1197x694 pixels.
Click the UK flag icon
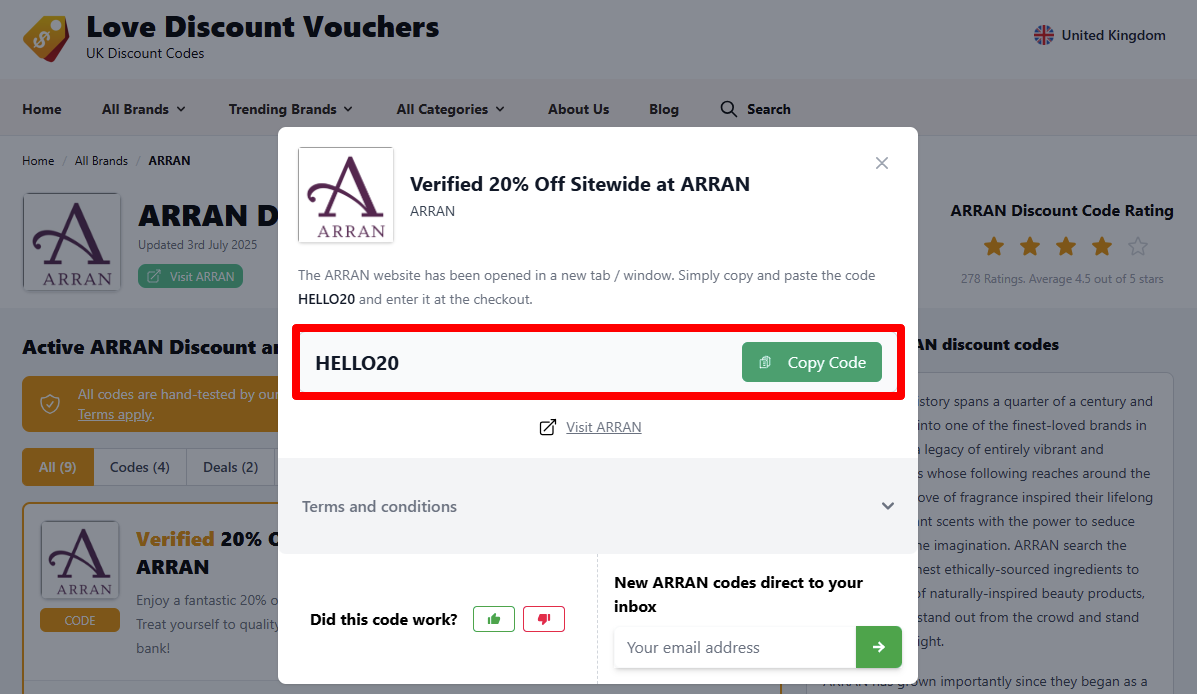point(1044,35)
